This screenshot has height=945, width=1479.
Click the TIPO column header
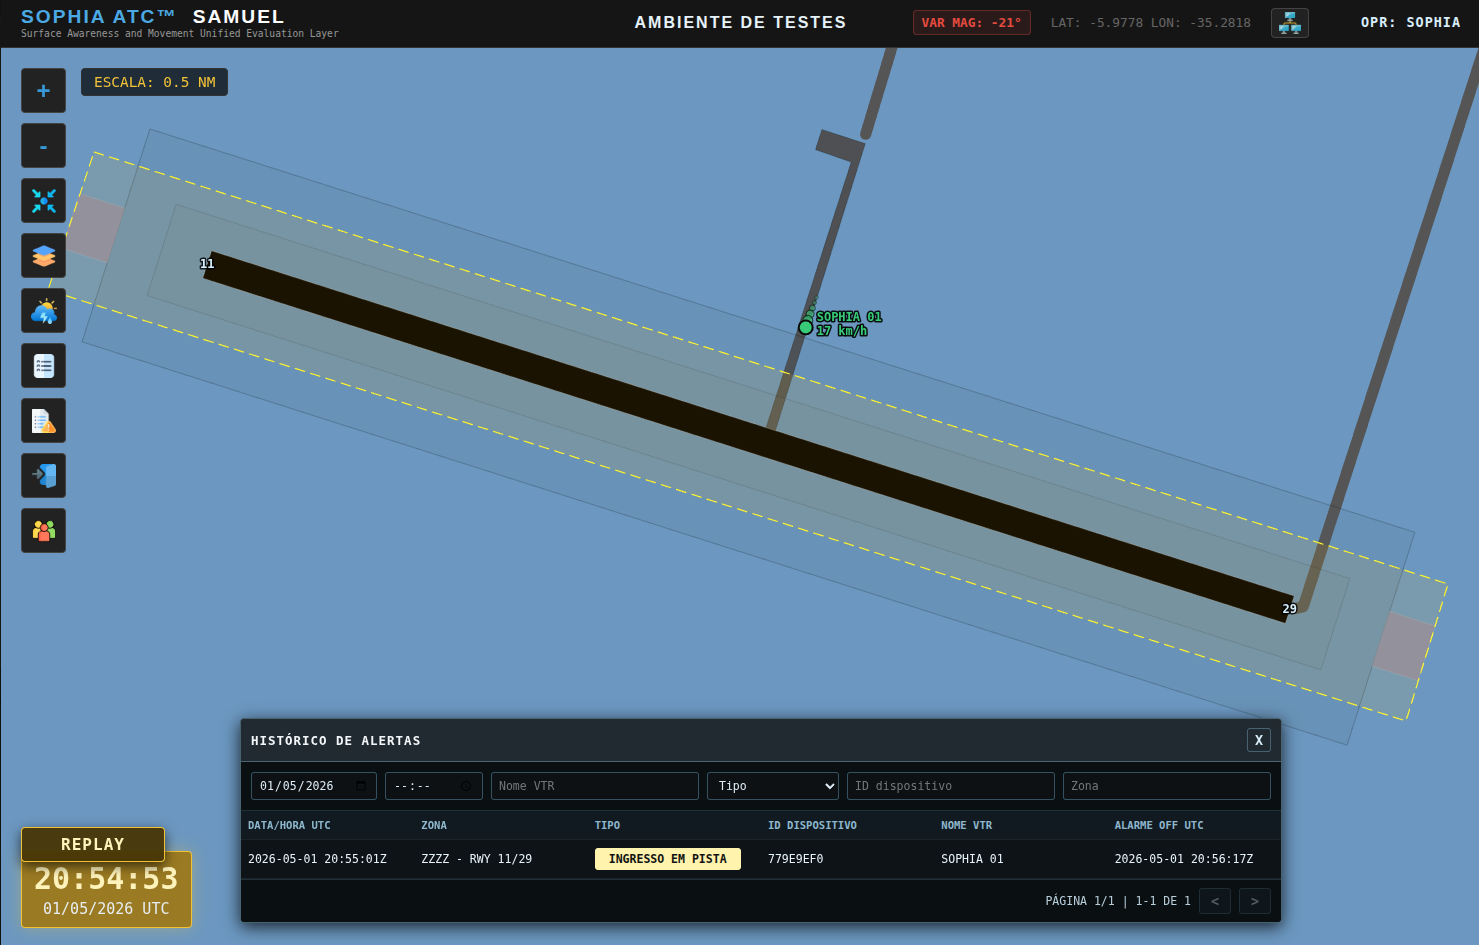607,826
